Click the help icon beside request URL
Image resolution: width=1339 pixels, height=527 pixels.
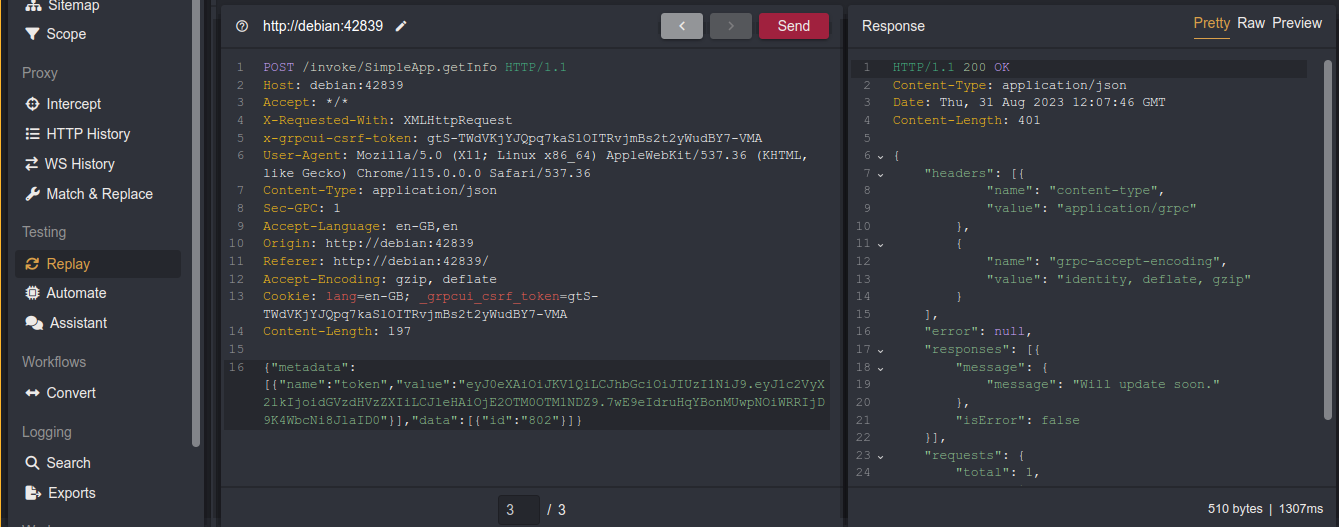pos(241,26)
